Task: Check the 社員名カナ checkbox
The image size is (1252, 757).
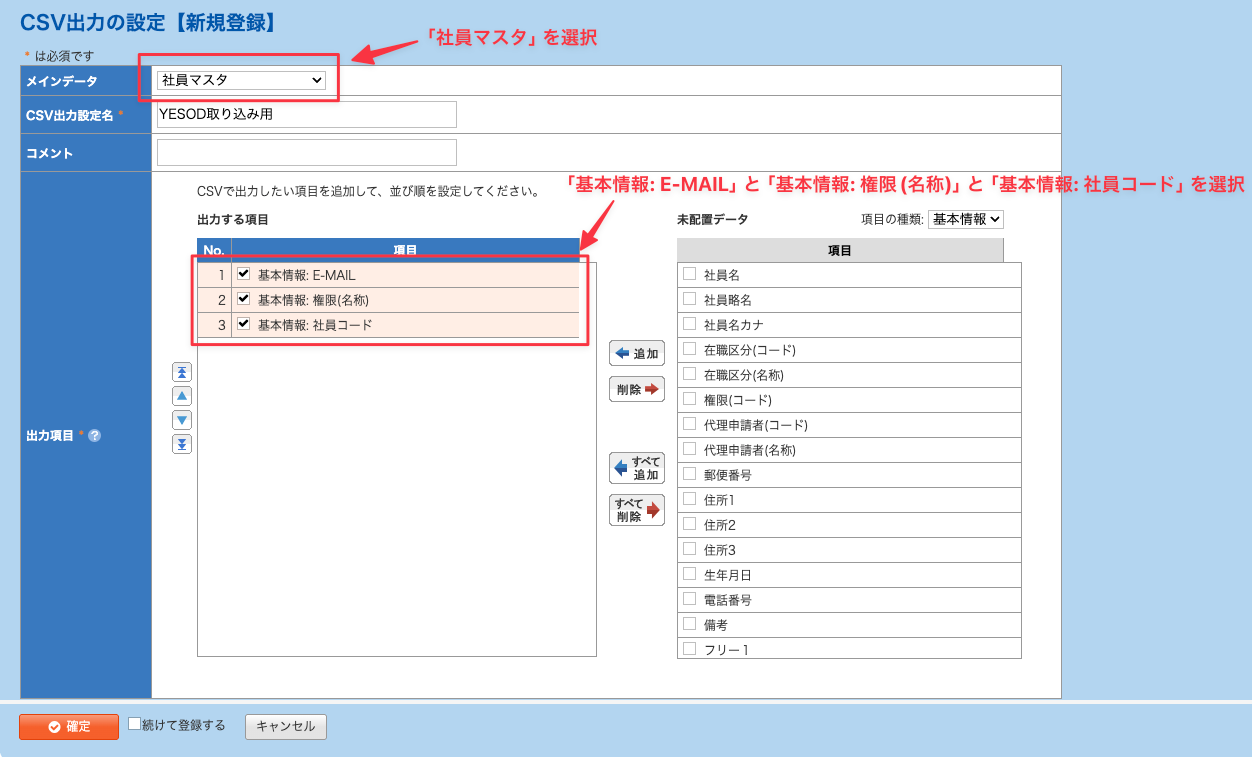Action: [689, 323]
